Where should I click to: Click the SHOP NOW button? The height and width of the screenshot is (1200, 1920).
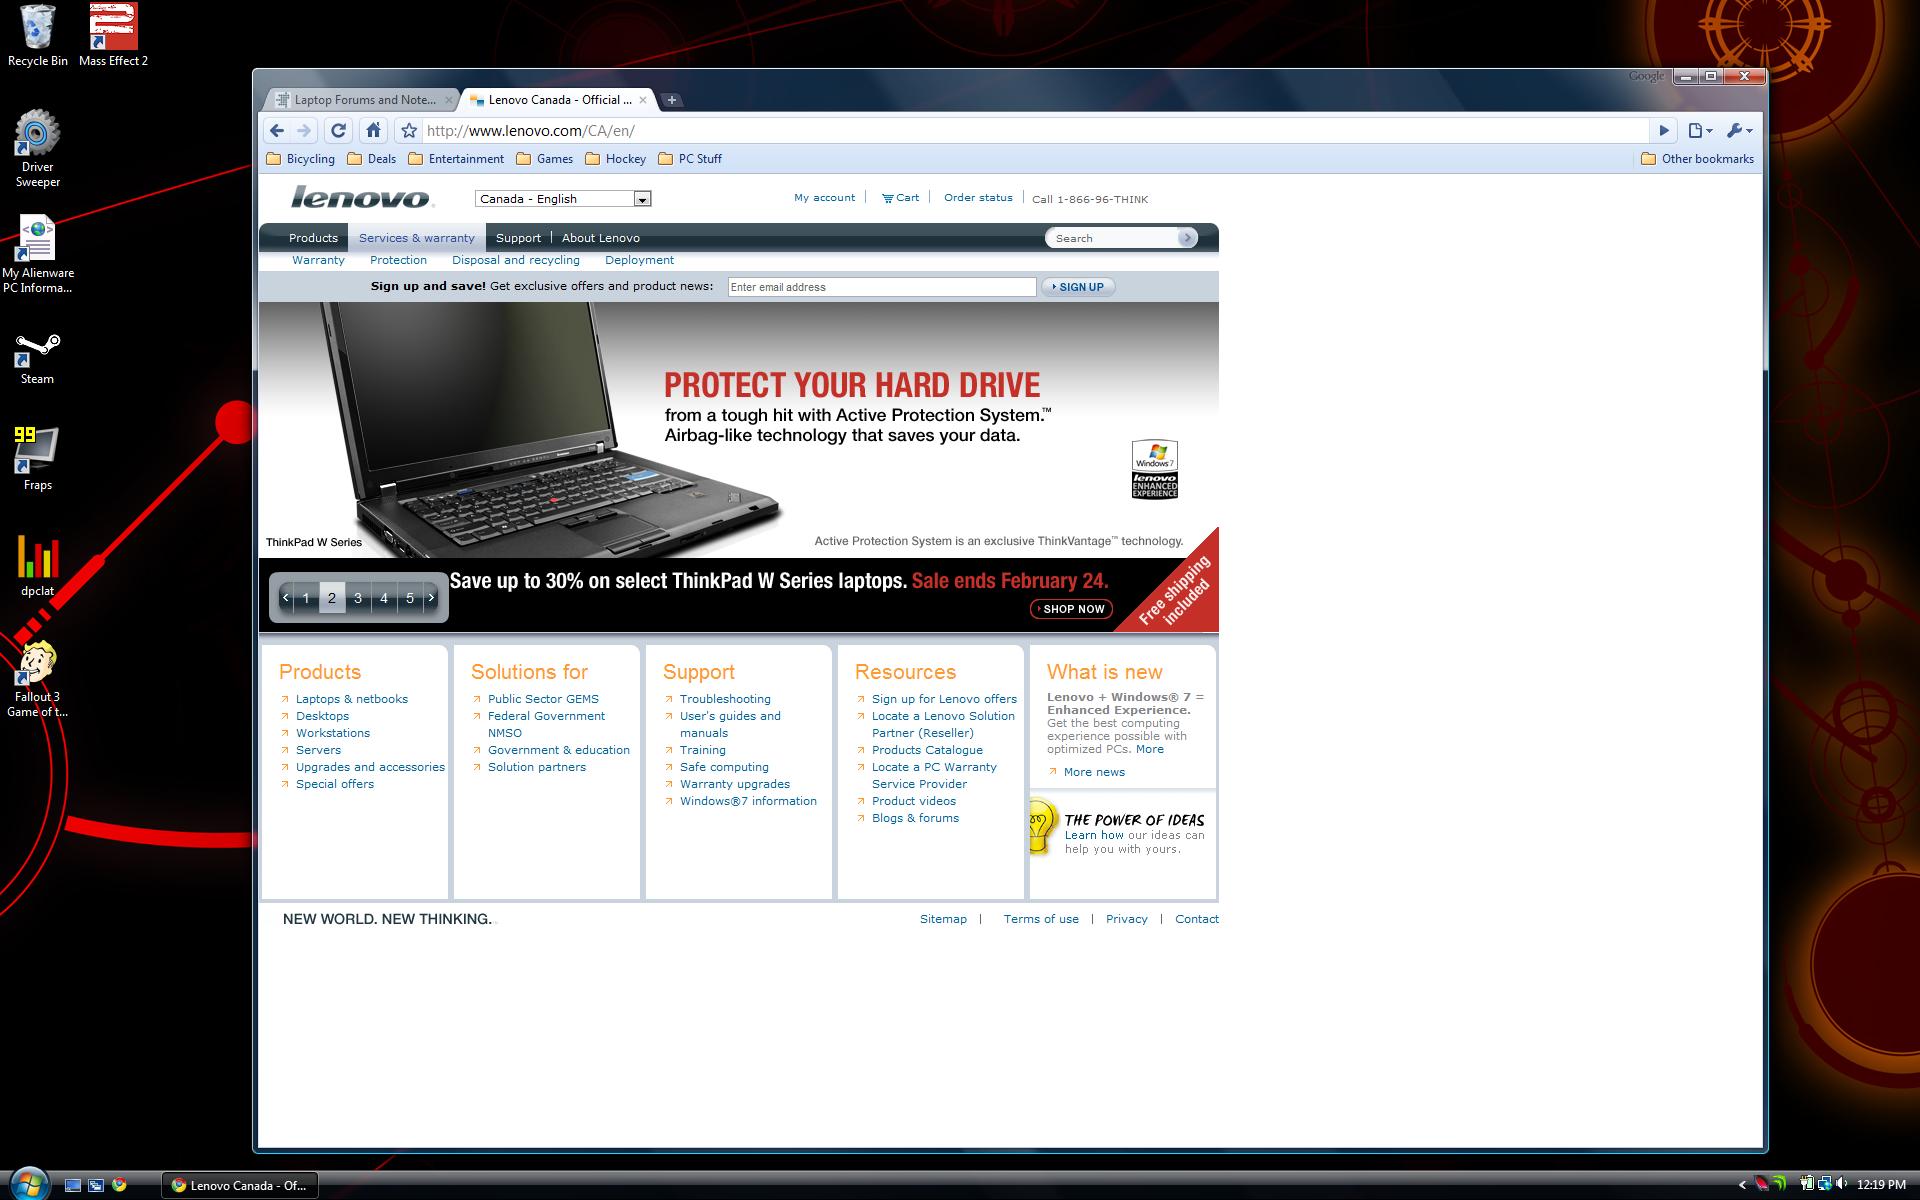(x=1071, y=609)
